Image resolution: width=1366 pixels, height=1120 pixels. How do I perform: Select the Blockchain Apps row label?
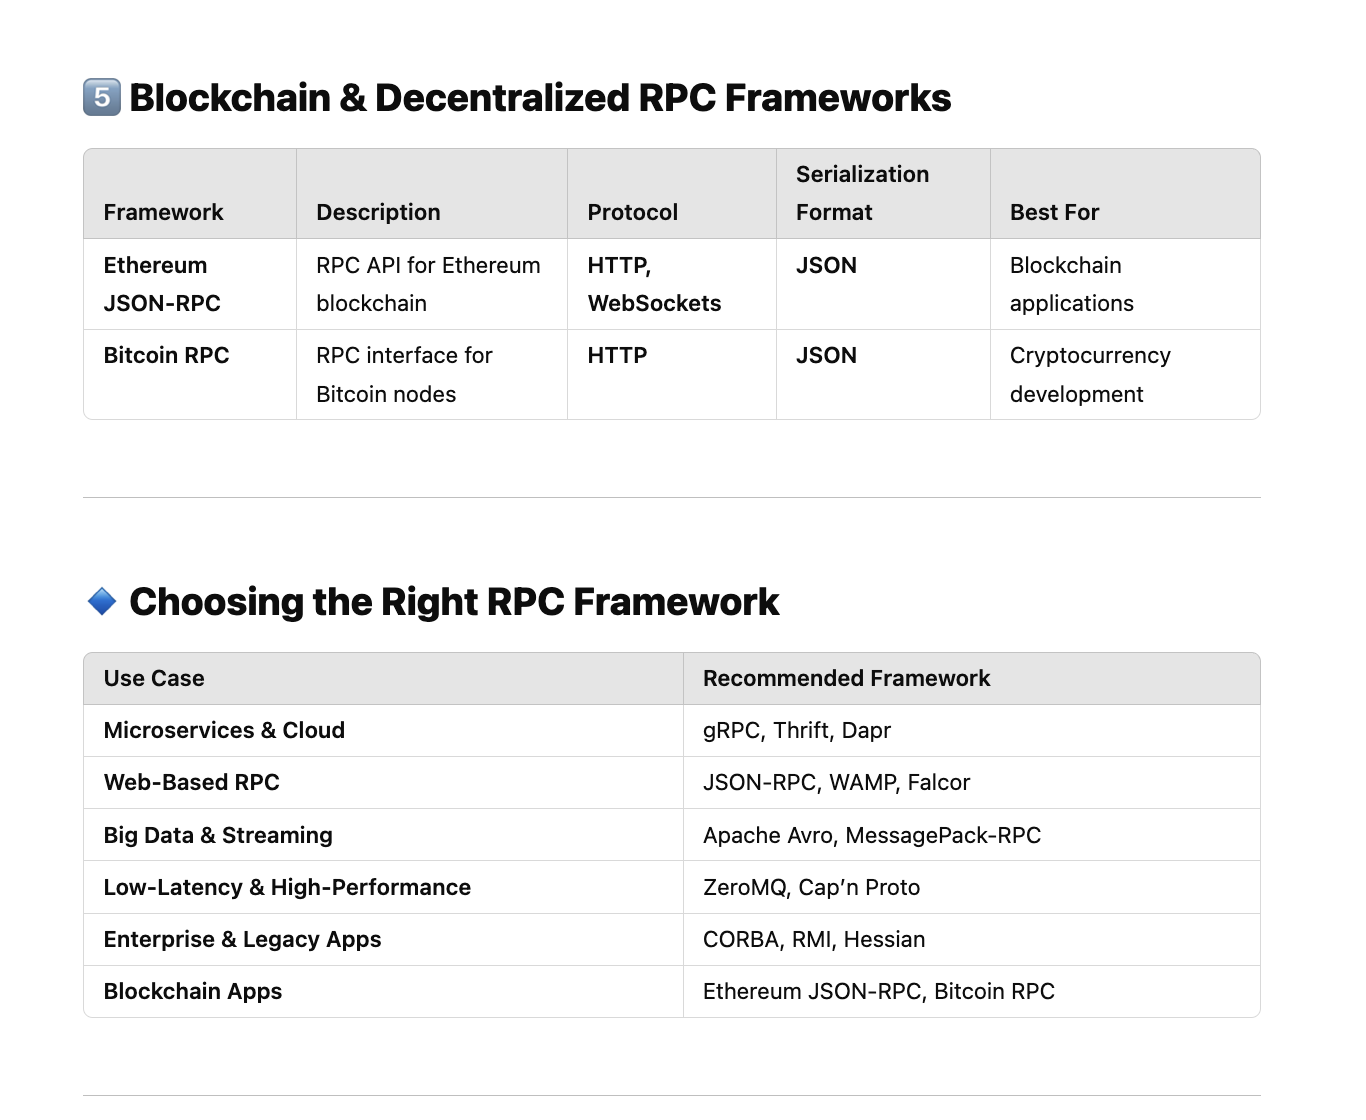coord(192,991)
